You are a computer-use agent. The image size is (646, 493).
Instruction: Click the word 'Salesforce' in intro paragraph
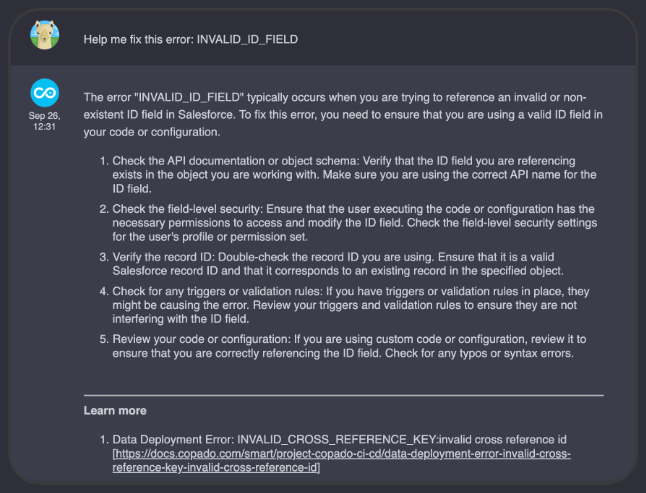(x=206, y=114)
